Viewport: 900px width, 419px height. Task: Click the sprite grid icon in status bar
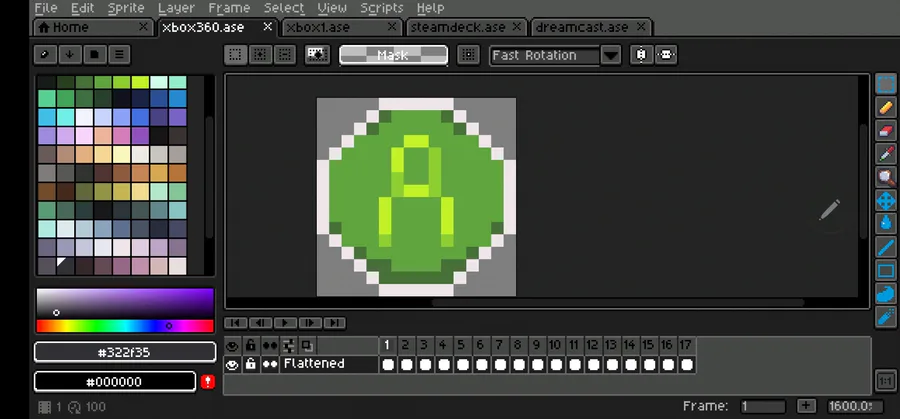click(x=44, y=407)
